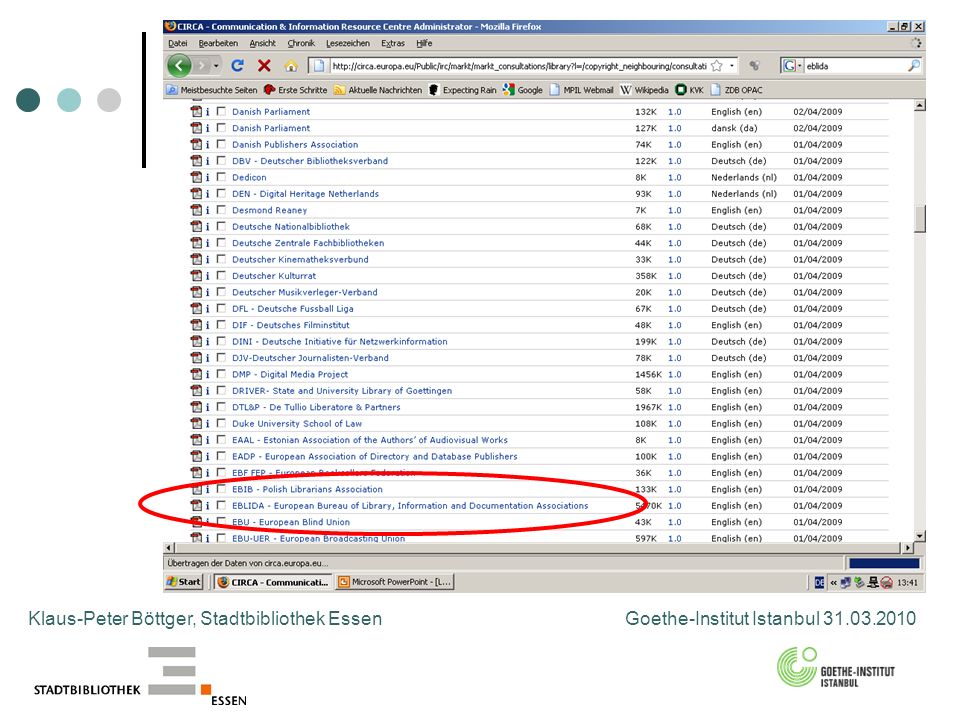Open the PDF icon for Deutscher Kulturrat
Viewport: 960px width, 720px height.
196,276
